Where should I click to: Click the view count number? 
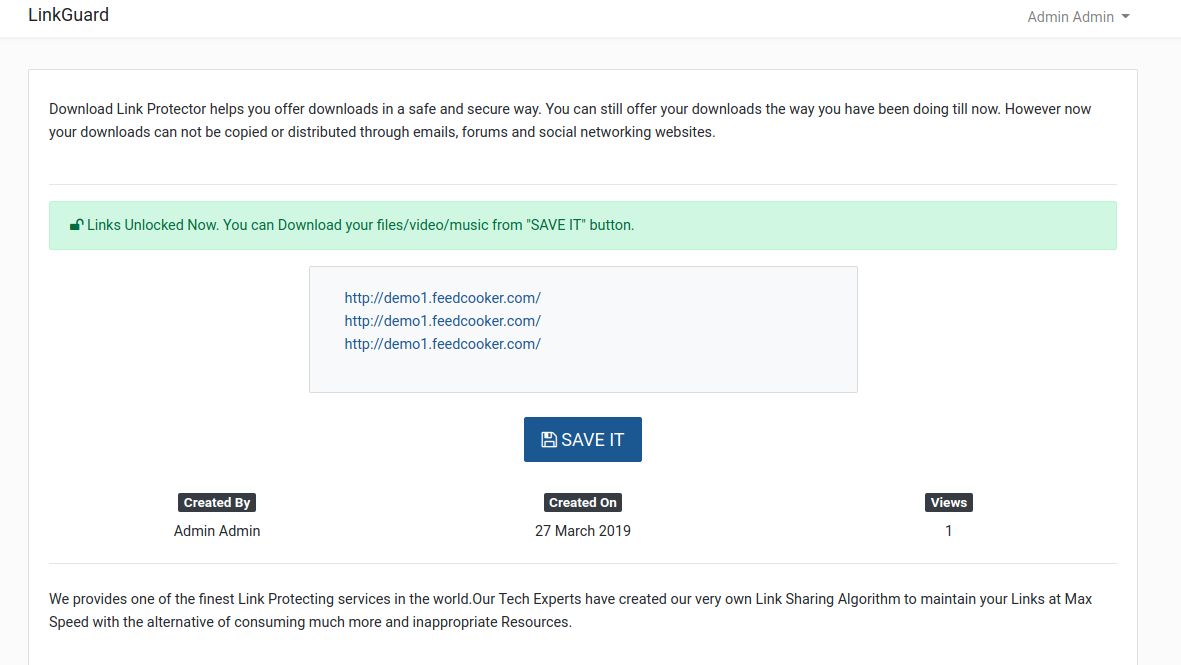948,531
